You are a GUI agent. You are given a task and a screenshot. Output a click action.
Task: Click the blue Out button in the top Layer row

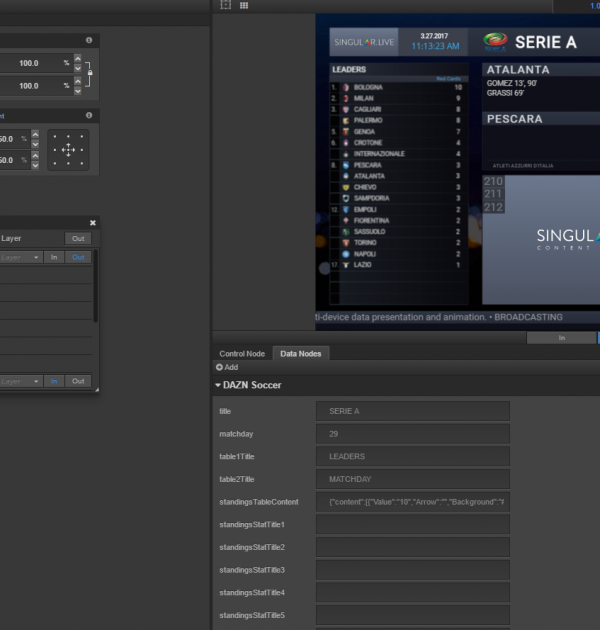pyautogui.click(x=78, y=257)
